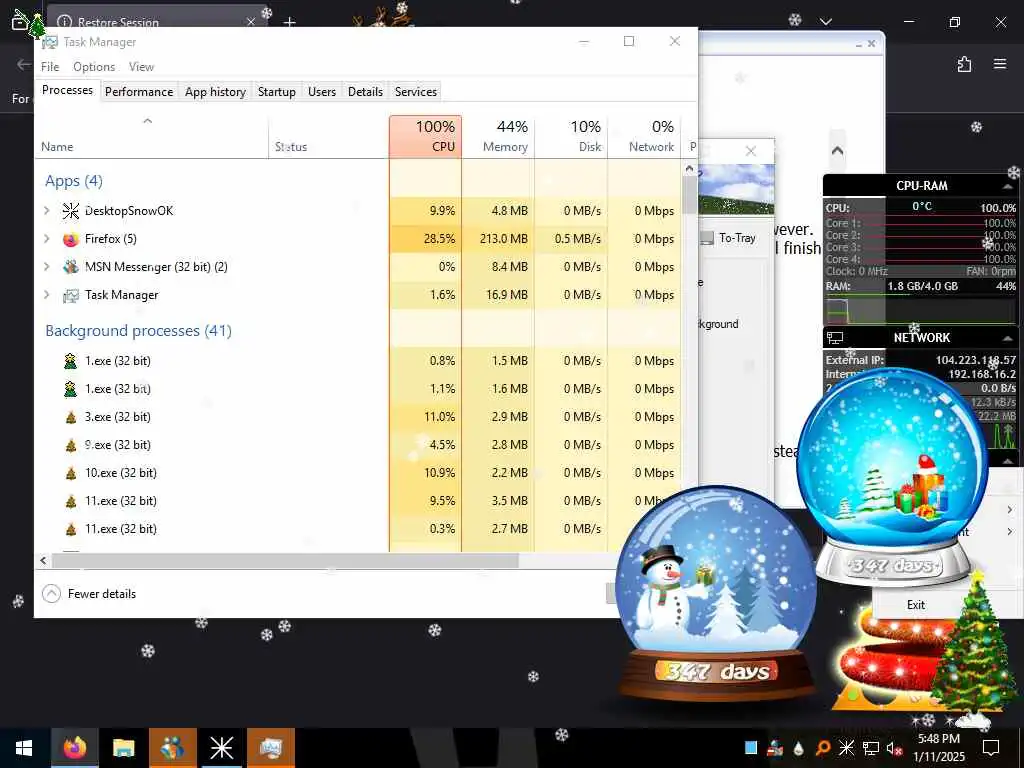Switch to the Startup tab

coord(277,92)
